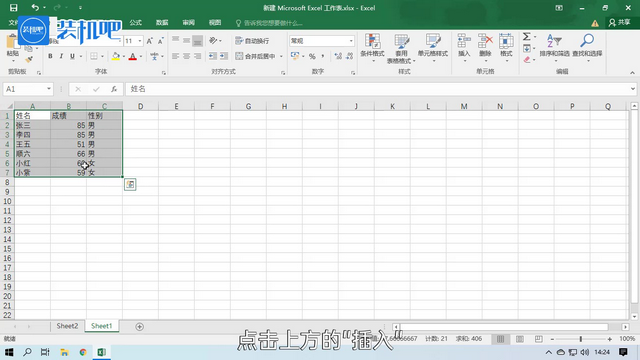Open the Name Box dropdown
The image size is (640, 360).
pos(49,89)
